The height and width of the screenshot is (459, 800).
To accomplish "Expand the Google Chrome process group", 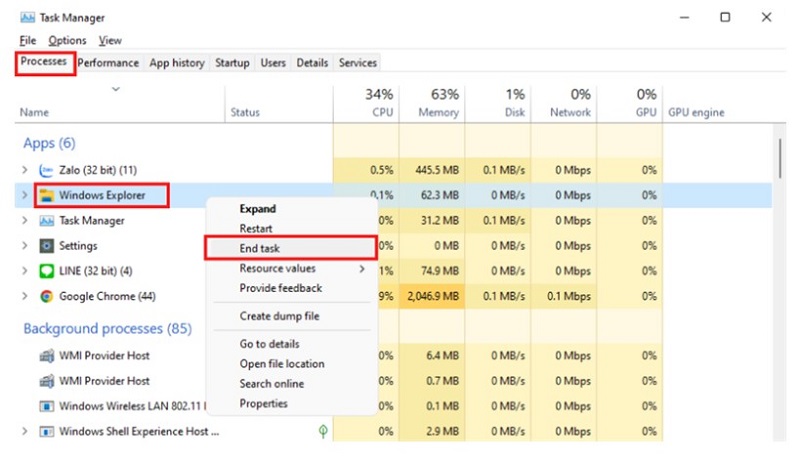I will coord(24,296).
